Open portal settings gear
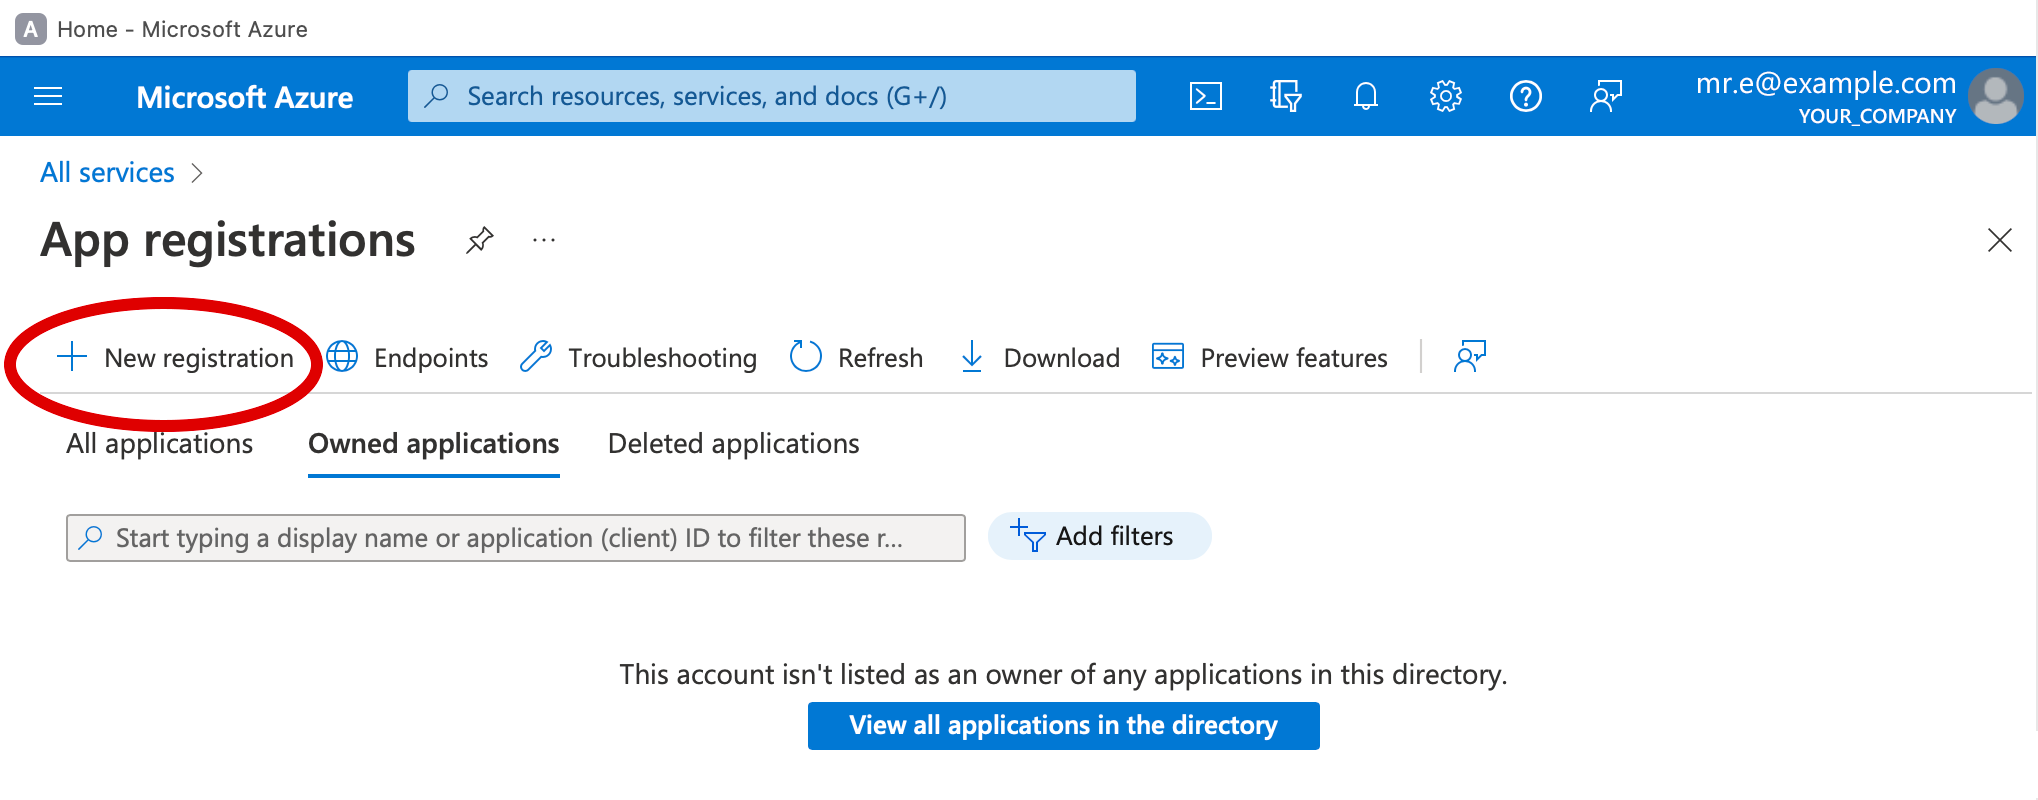Viewport: 2038px width, 800px height. pos(1445,96)
